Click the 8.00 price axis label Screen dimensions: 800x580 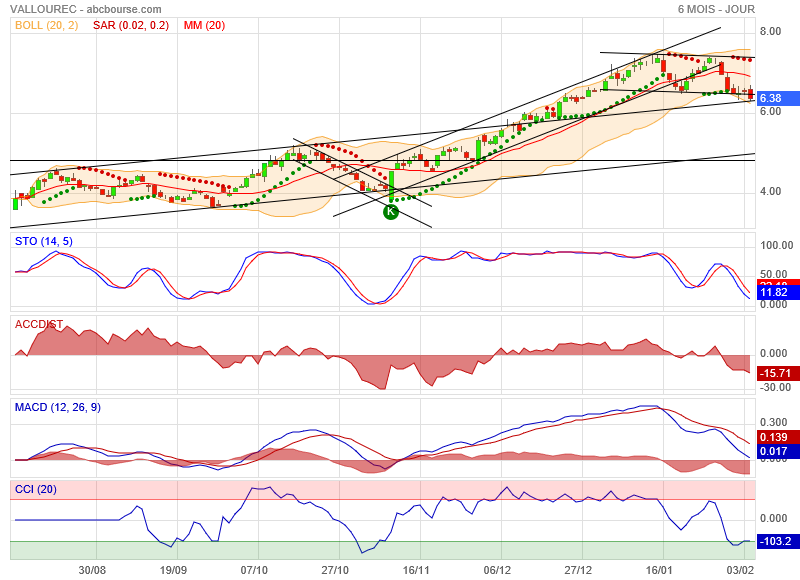click(x=770, y=32)
